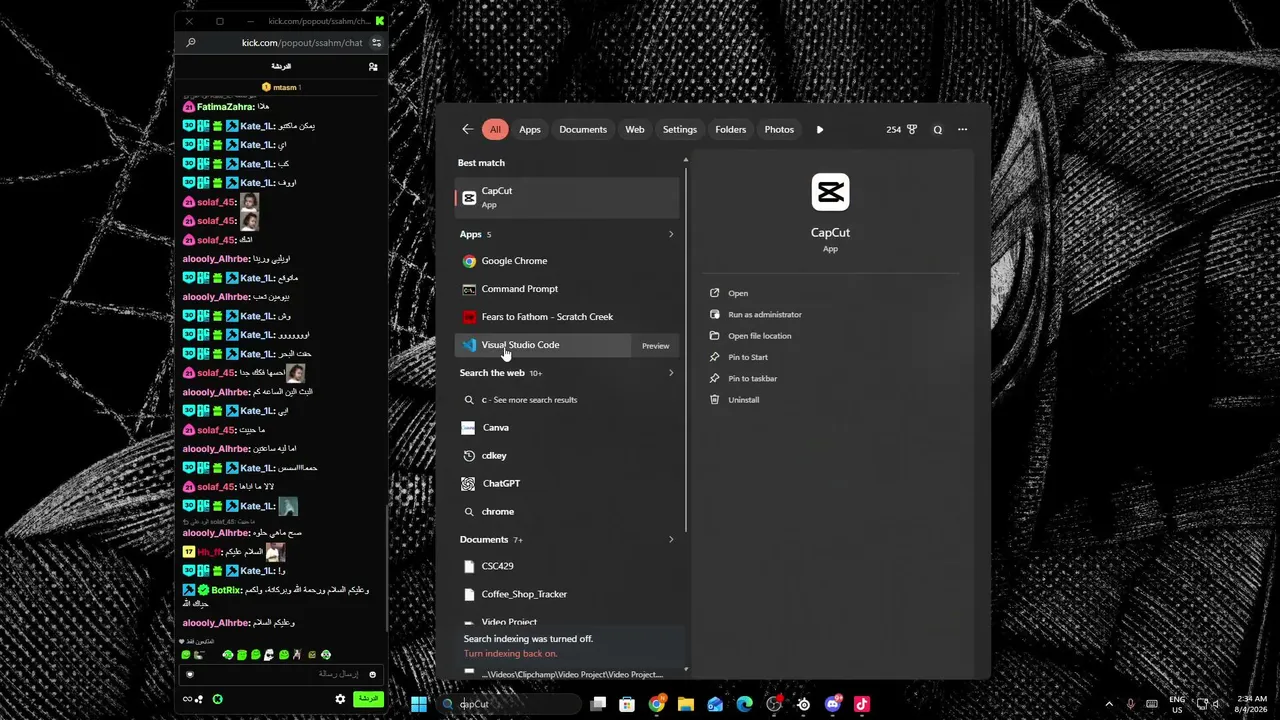The image size is (1280, 720).
Task: Open the CSC429 document
Action: [567, 566]
